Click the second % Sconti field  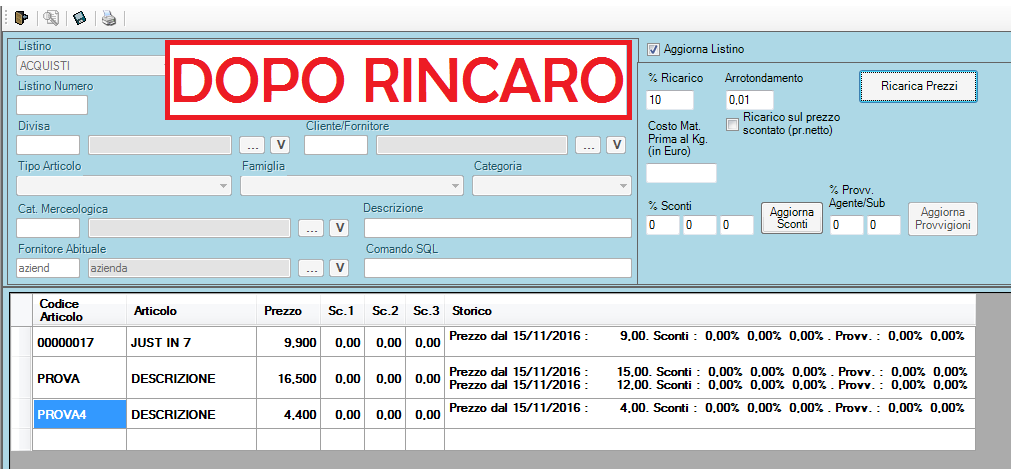(700, 225)
